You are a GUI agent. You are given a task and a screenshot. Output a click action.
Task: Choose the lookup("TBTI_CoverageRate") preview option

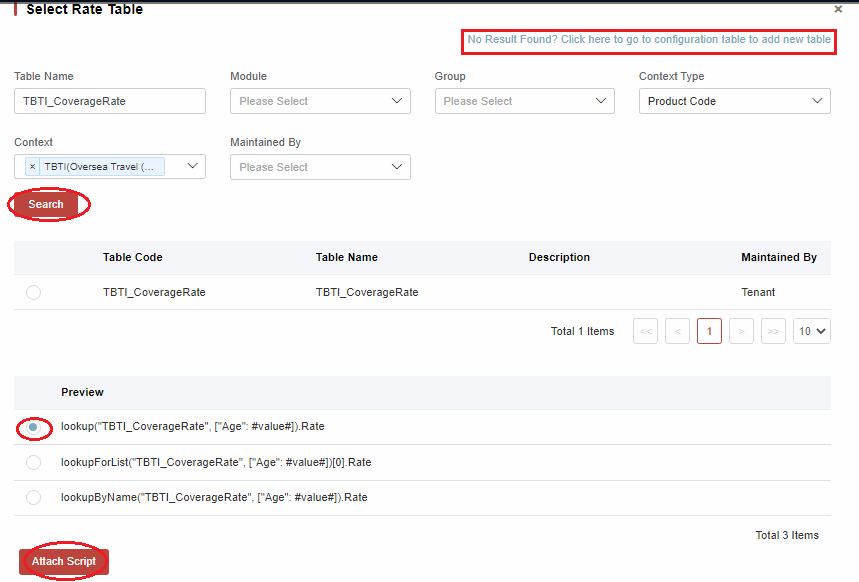[x=33, y=427]
